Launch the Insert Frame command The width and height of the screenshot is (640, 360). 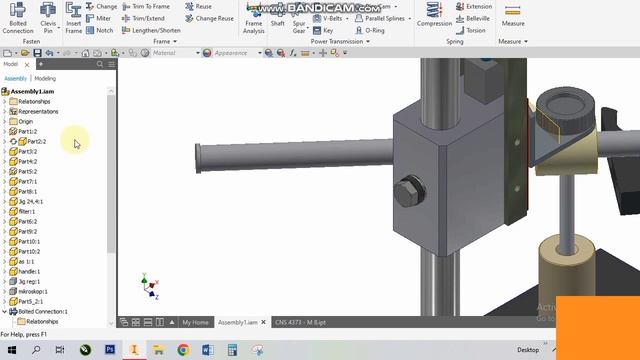(73, 18)
